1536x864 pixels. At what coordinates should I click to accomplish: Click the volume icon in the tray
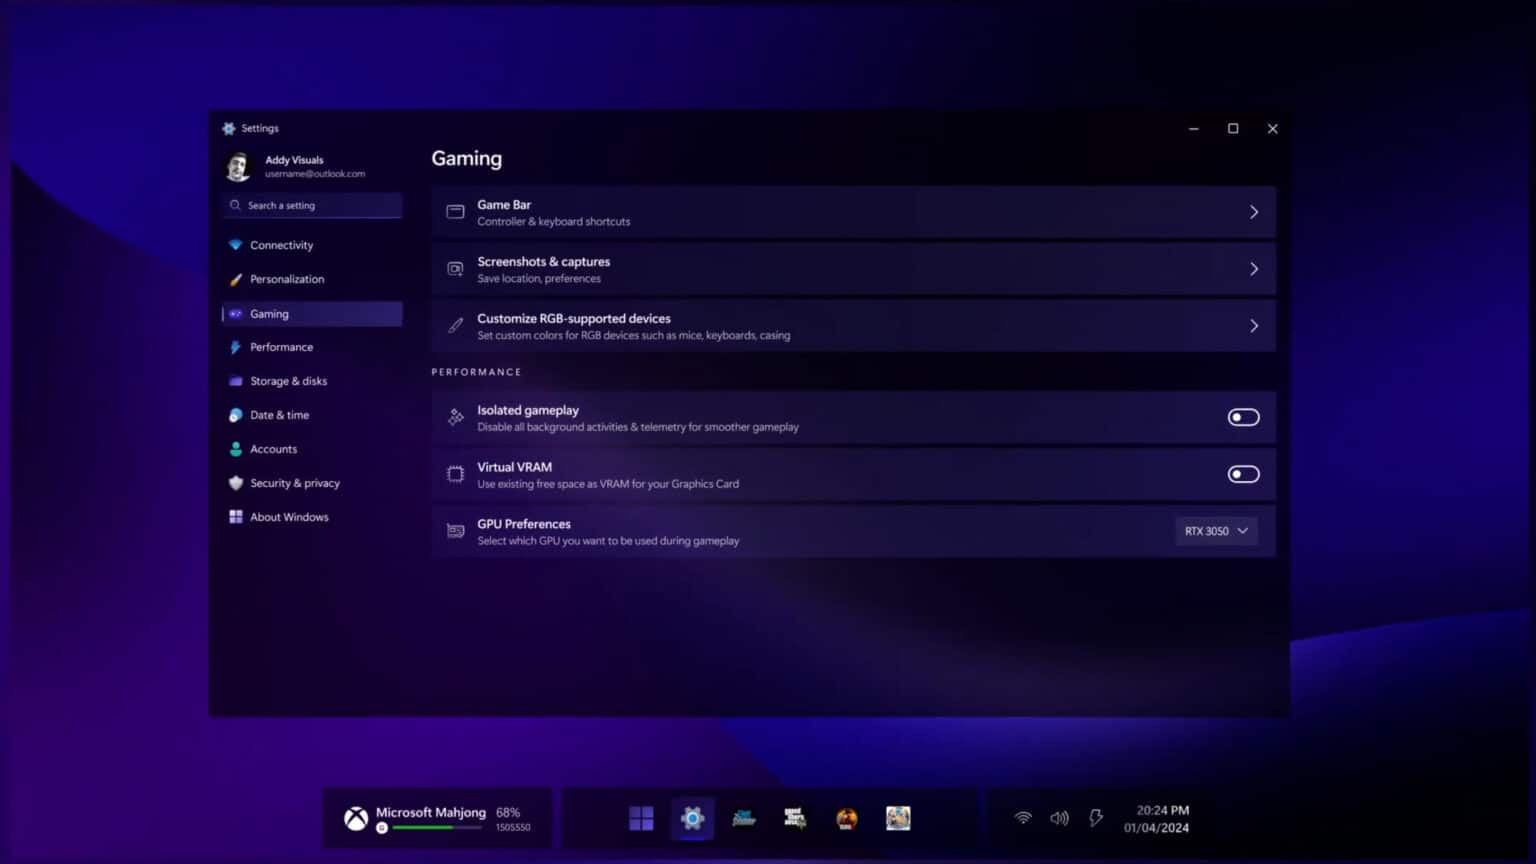click(1059, 817)
